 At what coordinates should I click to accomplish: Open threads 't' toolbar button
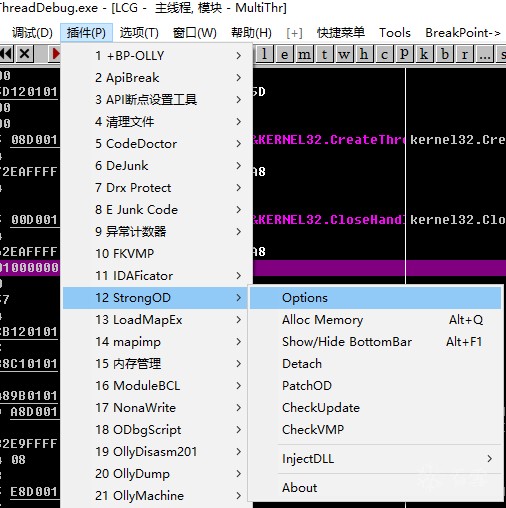tap(324, 54)
